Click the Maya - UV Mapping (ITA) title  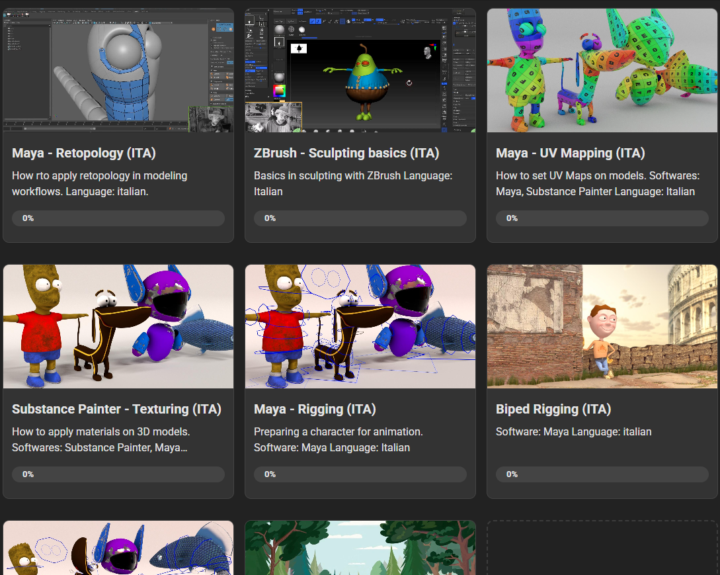[570, 153]
